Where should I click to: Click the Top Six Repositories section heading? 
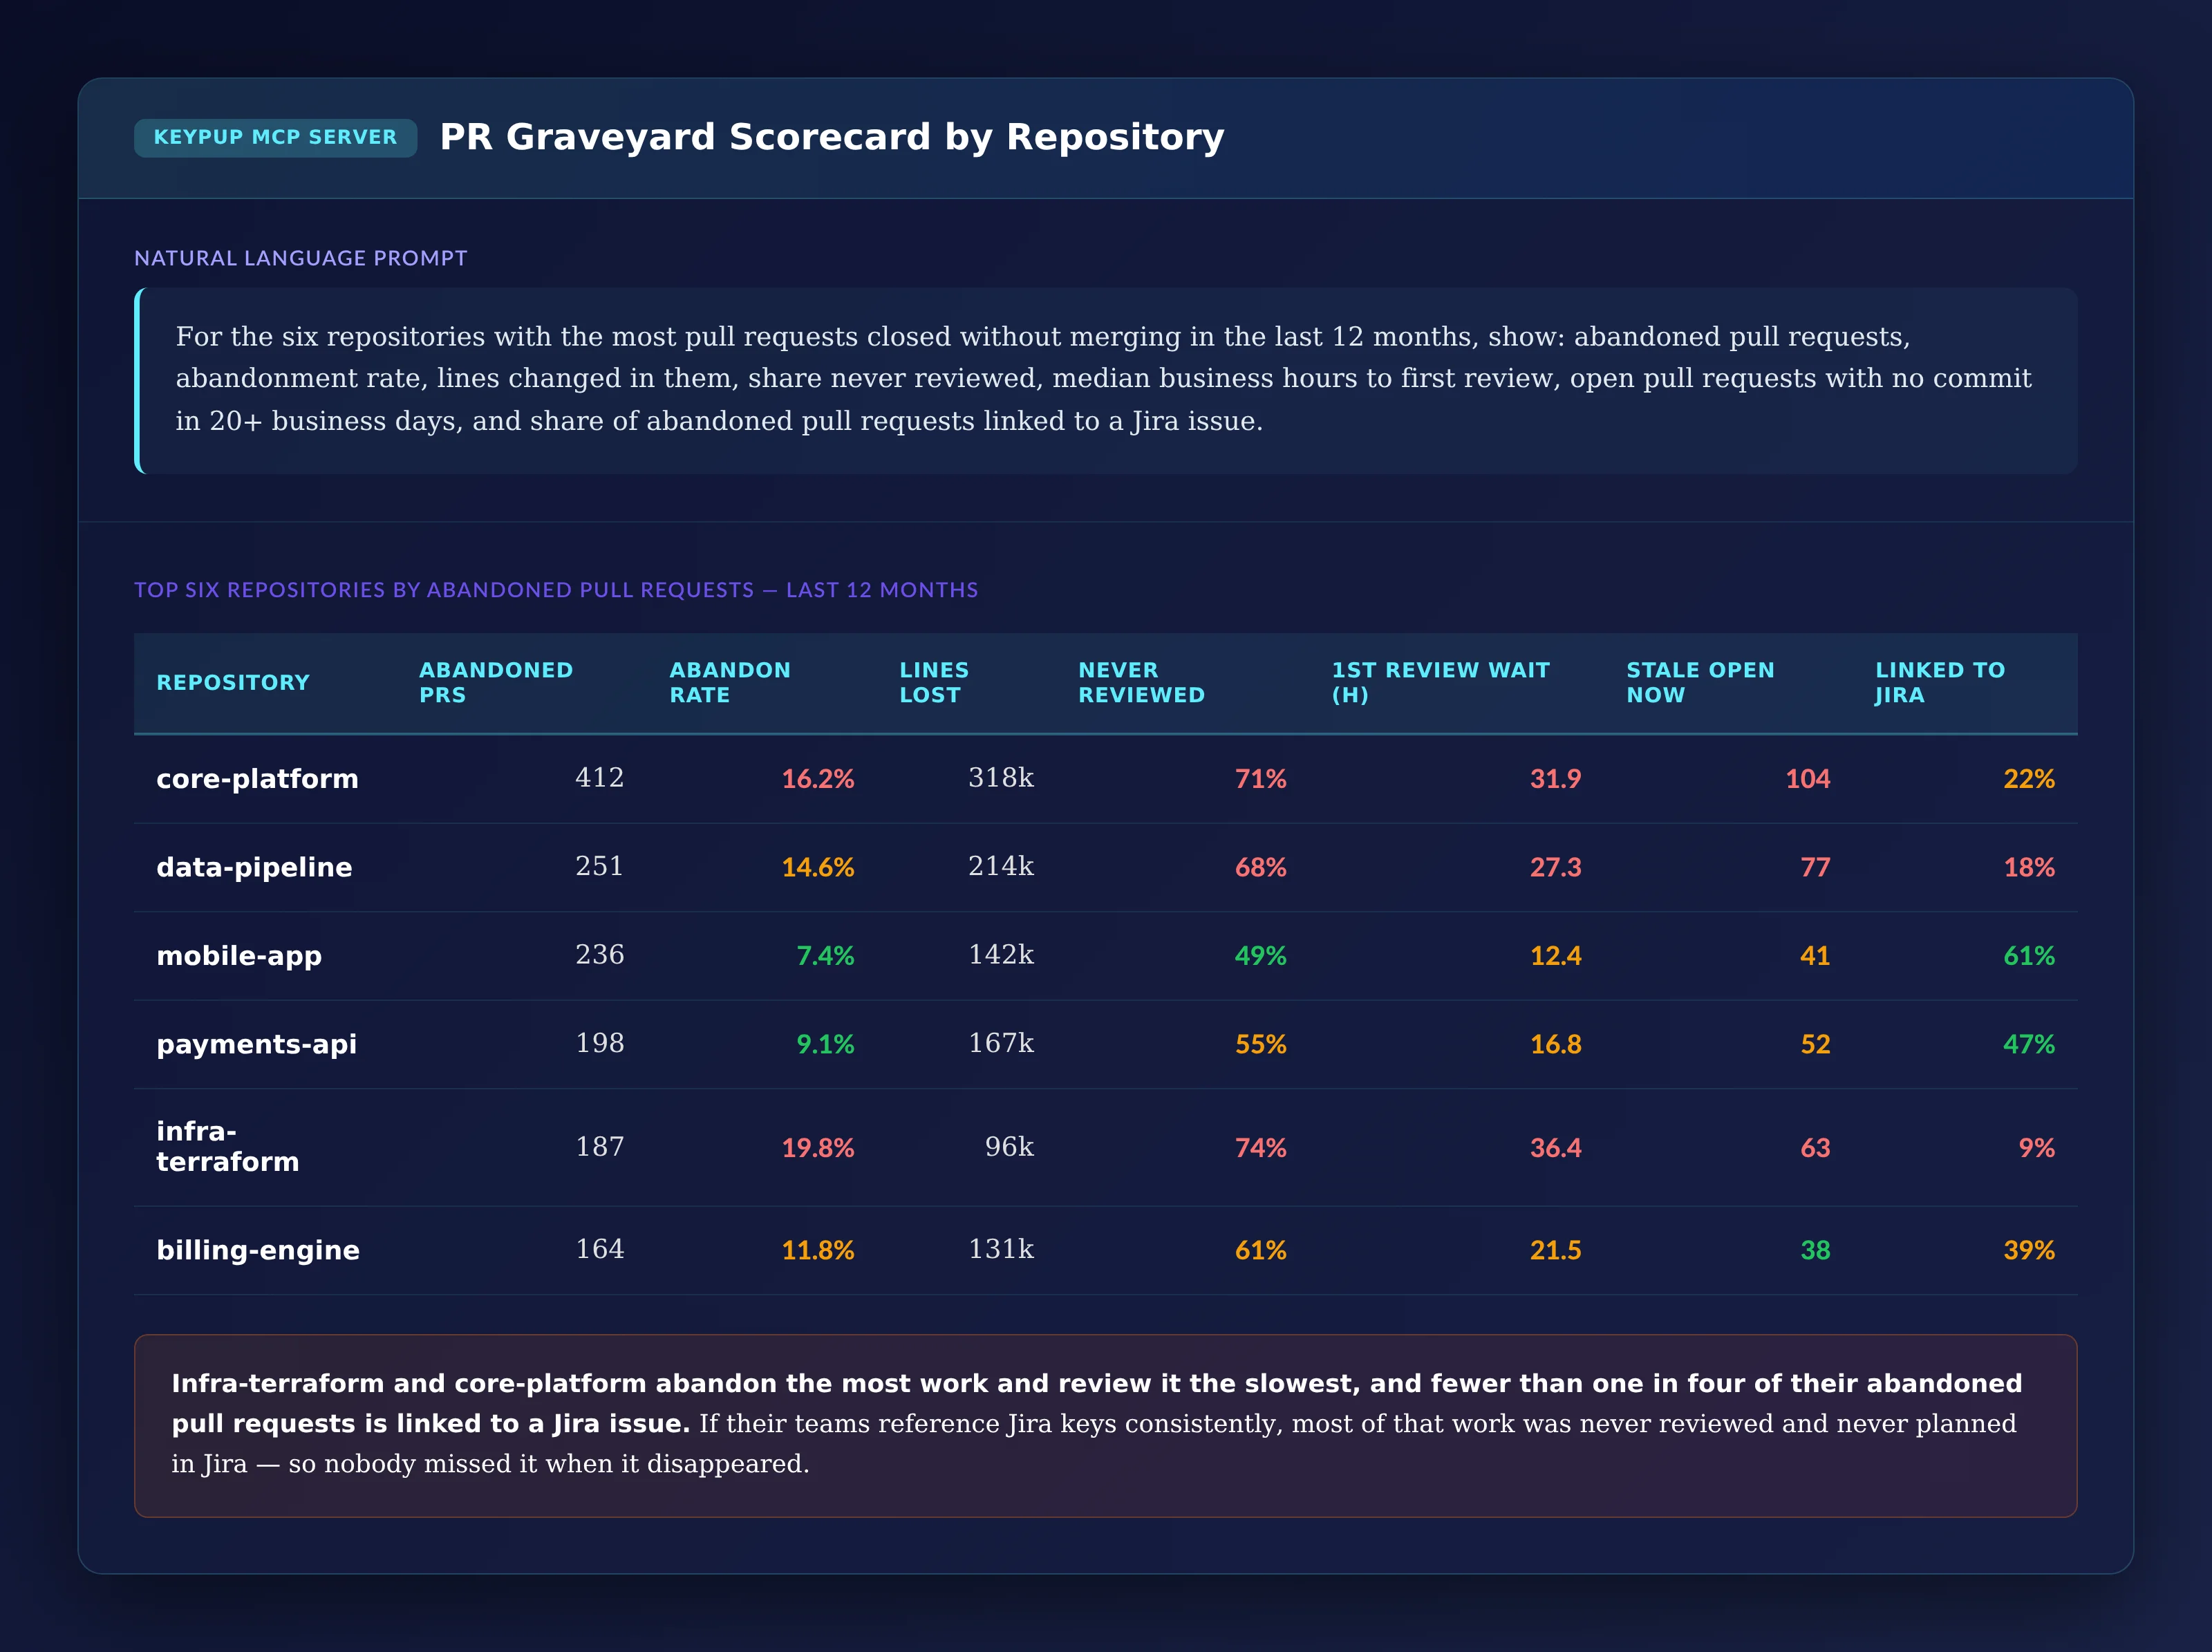[556, 590]
